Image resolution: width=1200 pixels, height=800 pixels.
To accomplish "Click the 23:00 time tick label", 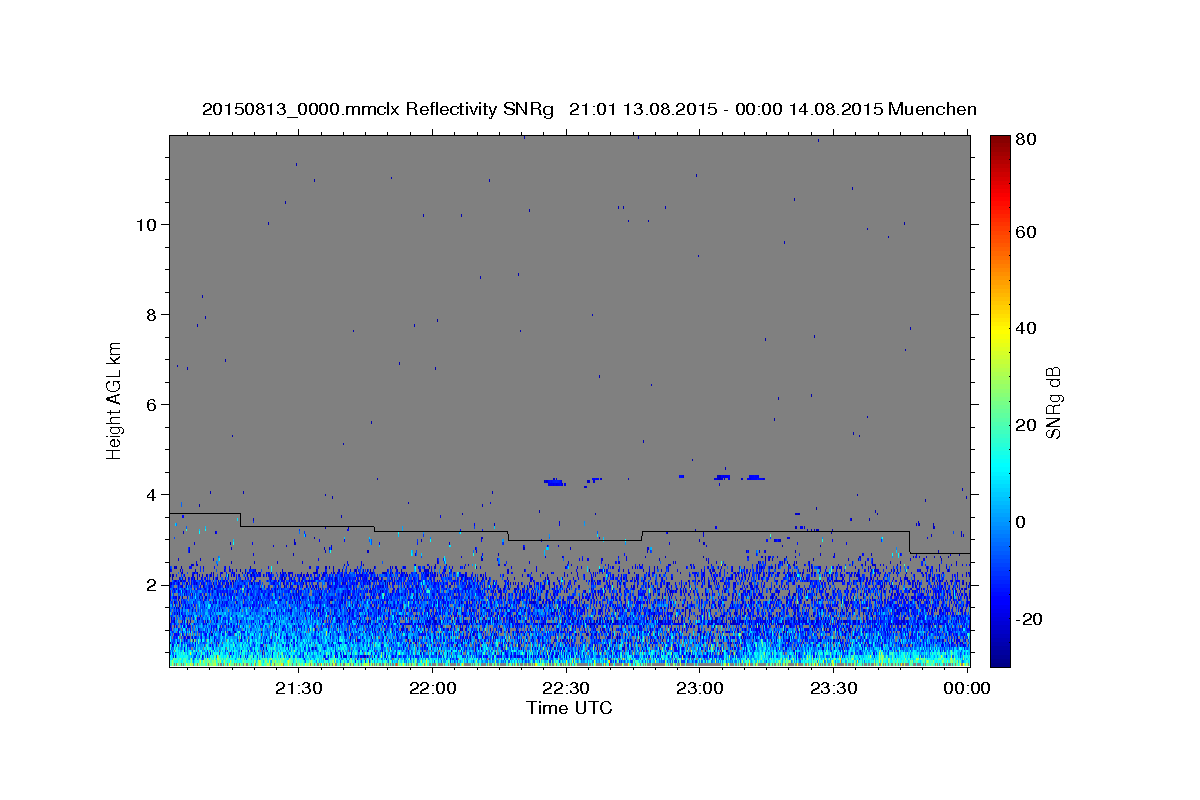I will click(699, 688).
